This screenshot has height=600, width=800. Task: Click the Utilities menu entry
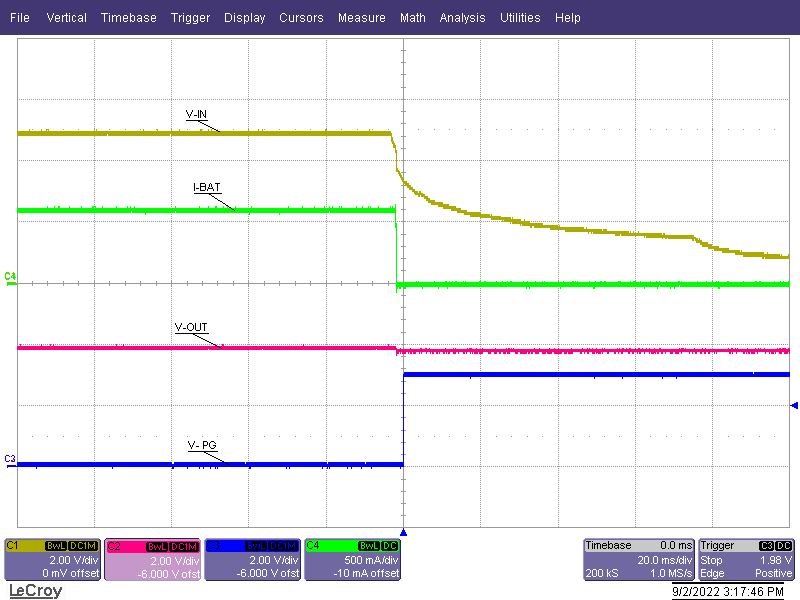[520, 17]
